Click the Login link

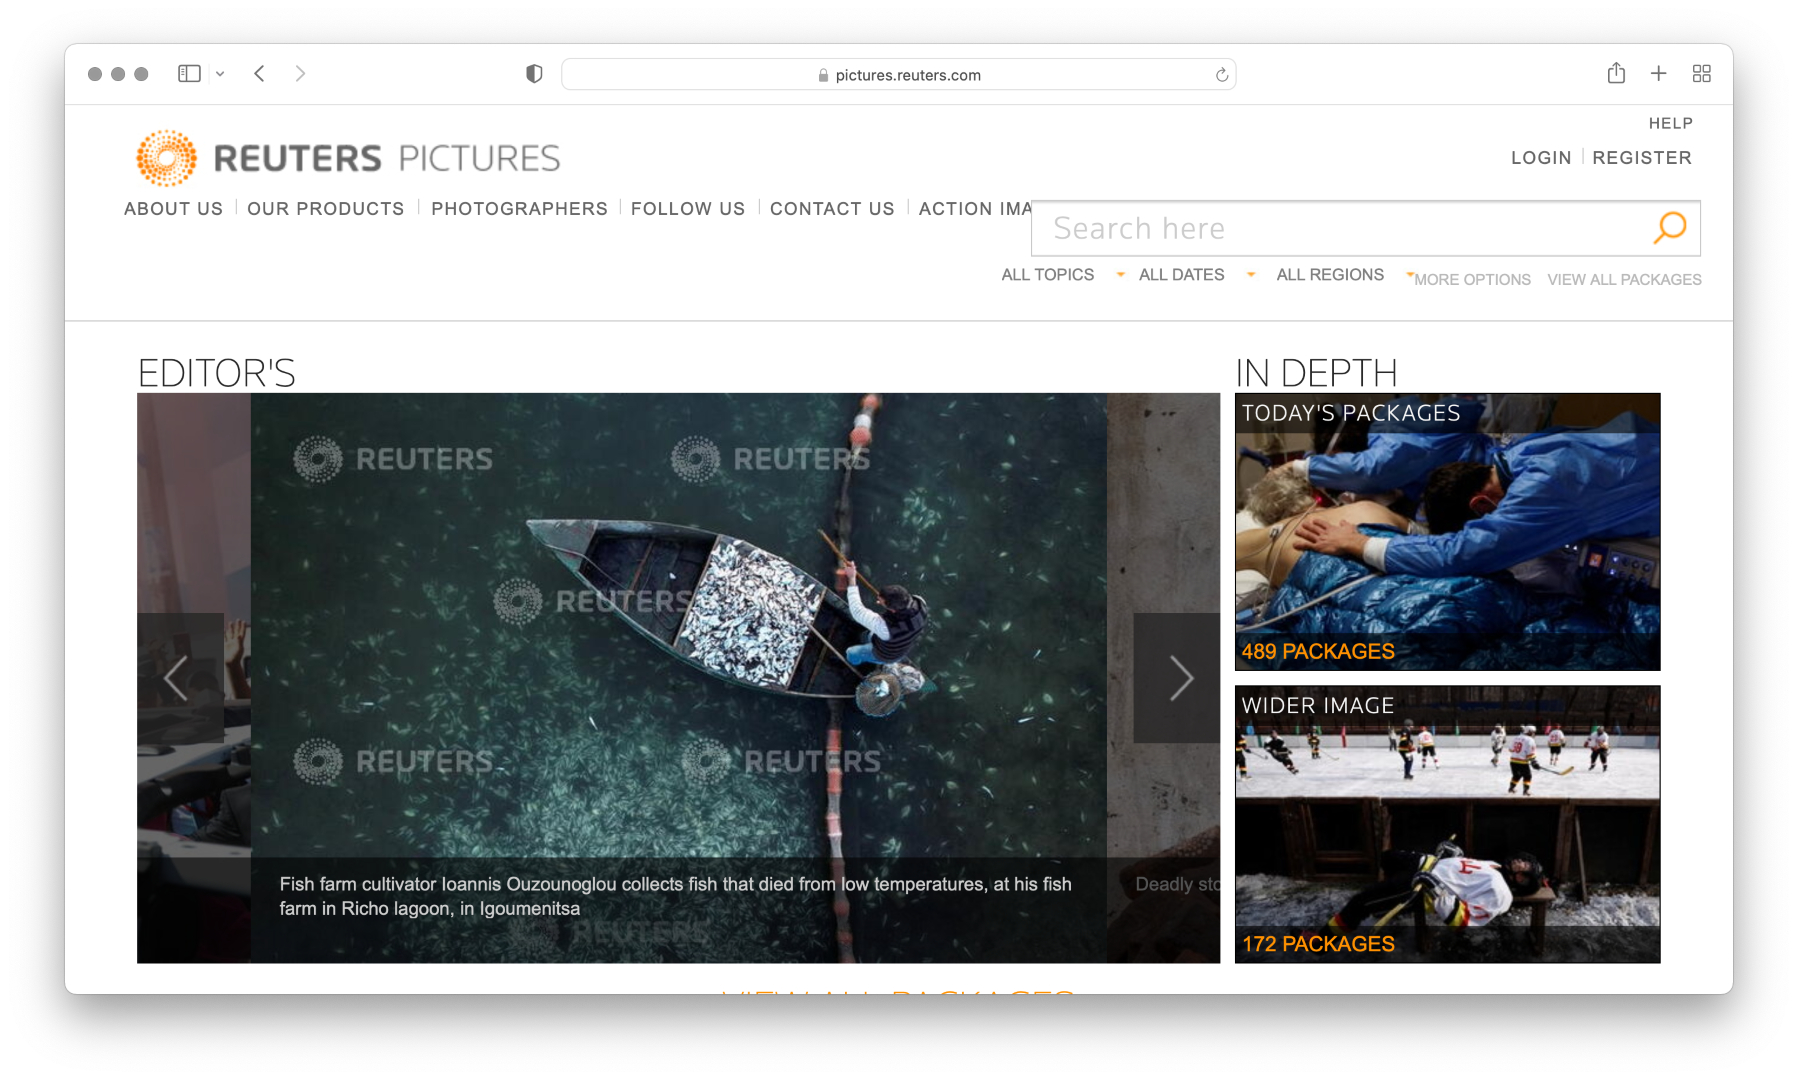1540,158
